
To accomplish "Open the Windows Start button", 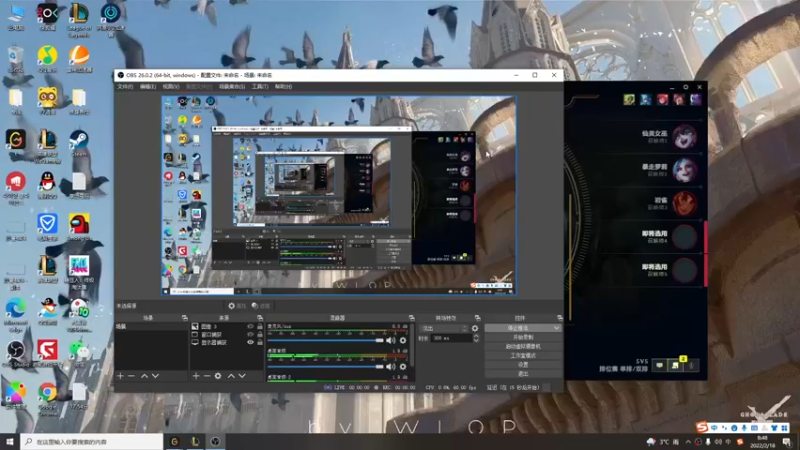I will (x=10, y=441).
